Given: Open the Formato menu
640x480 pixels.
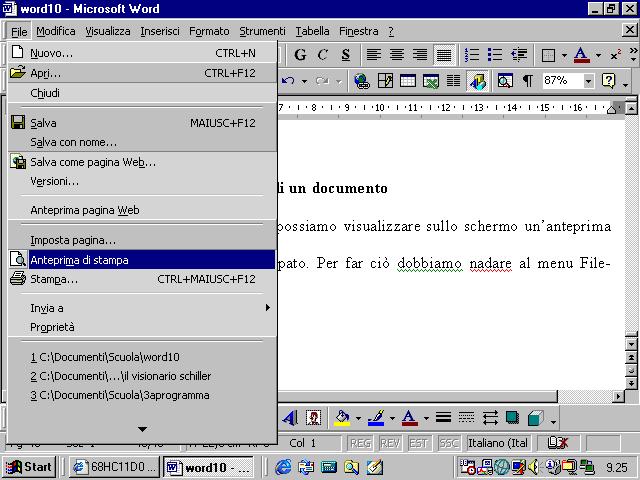Looking at the screenshot, I should pyautogui.click(x=209, y=31).
